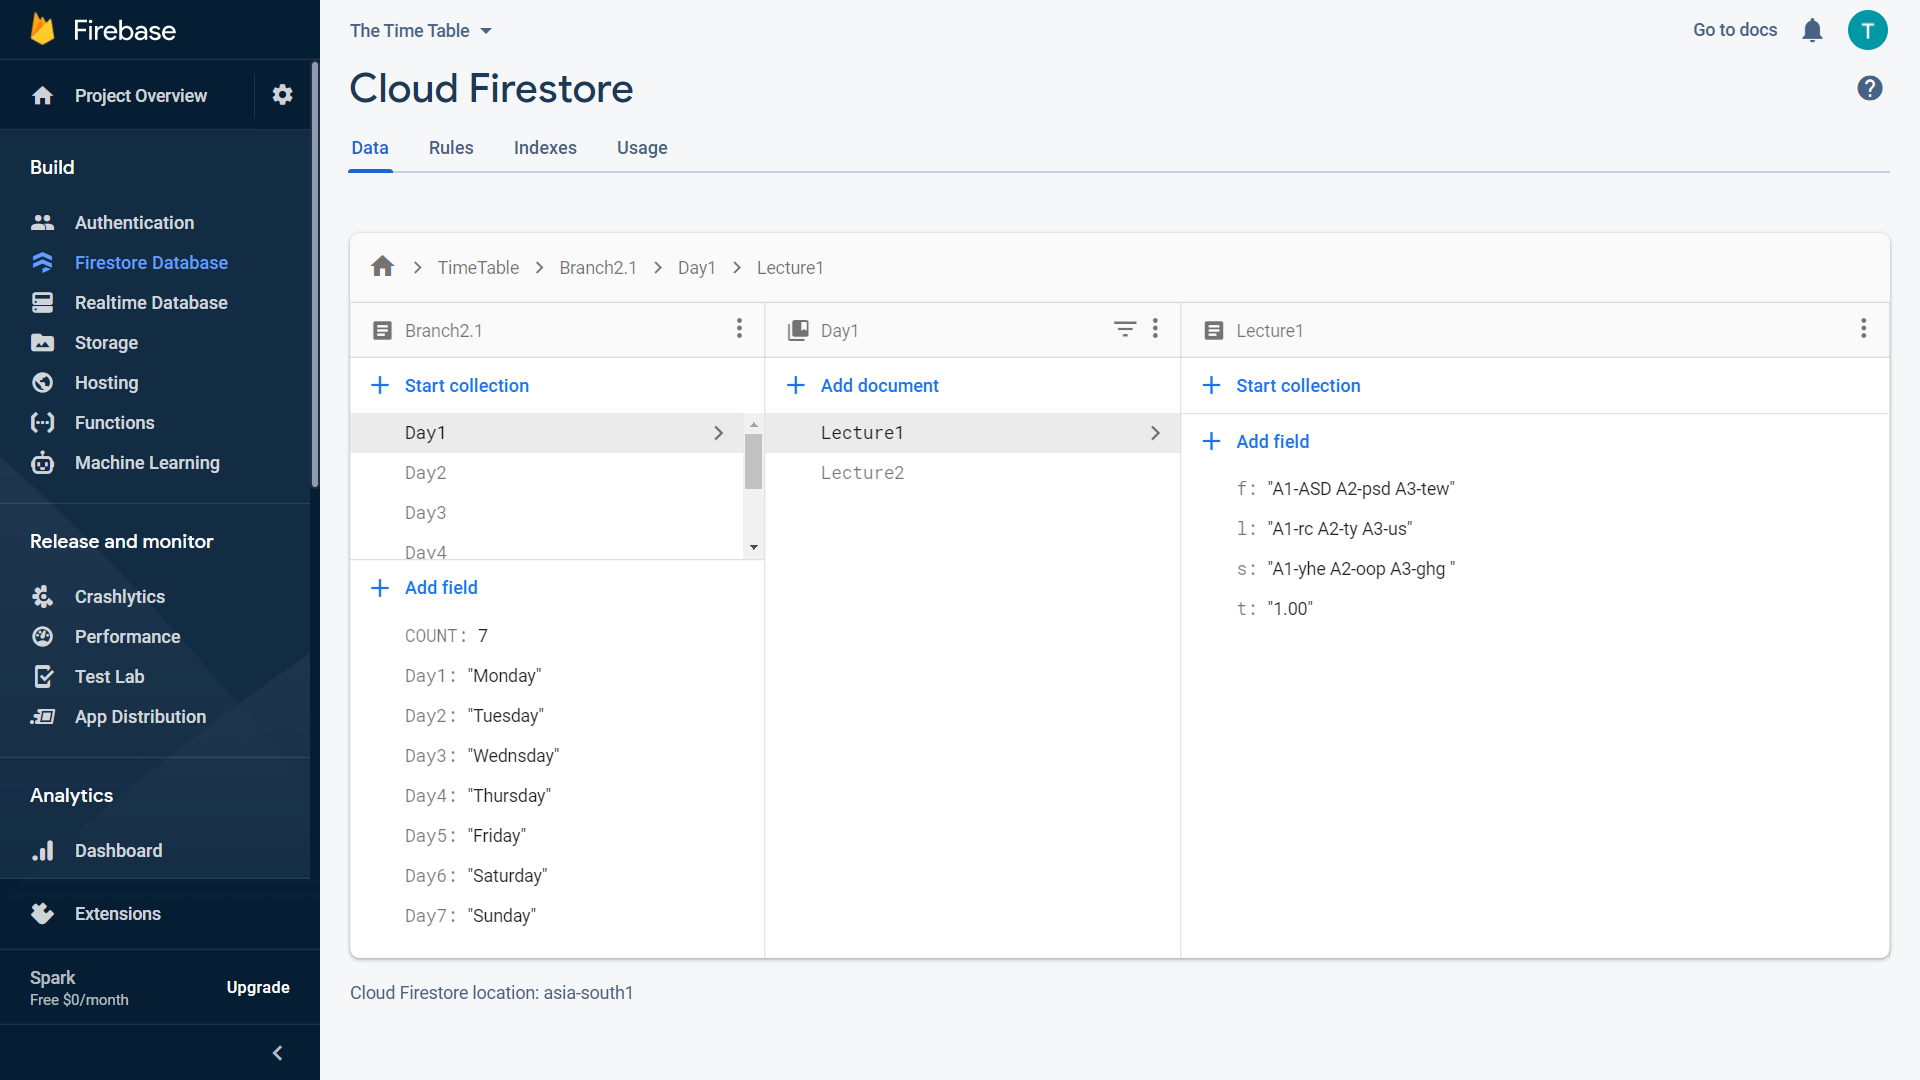Open The Time Table project dropdown
Viewport: 1920px width, 1080px height.
point(421,31)
